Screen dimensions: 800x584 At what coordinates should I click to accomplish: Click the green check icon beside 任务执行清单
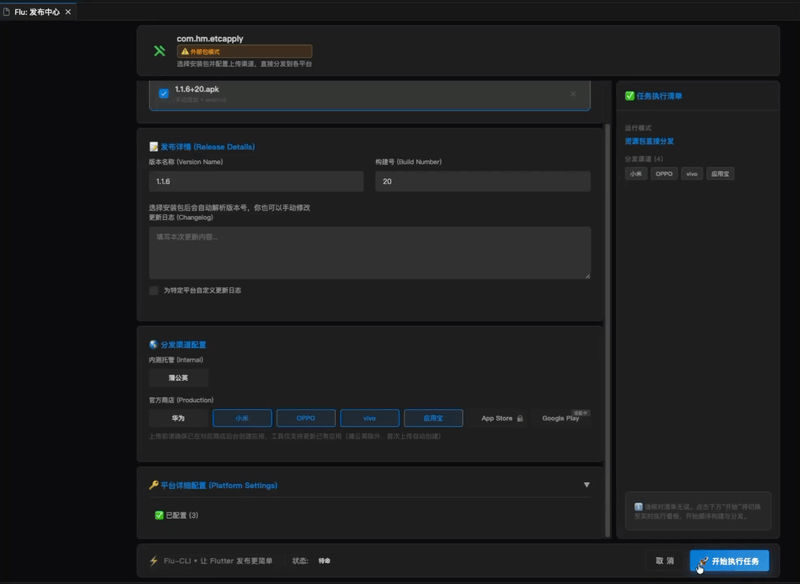[x=630, y=96]
